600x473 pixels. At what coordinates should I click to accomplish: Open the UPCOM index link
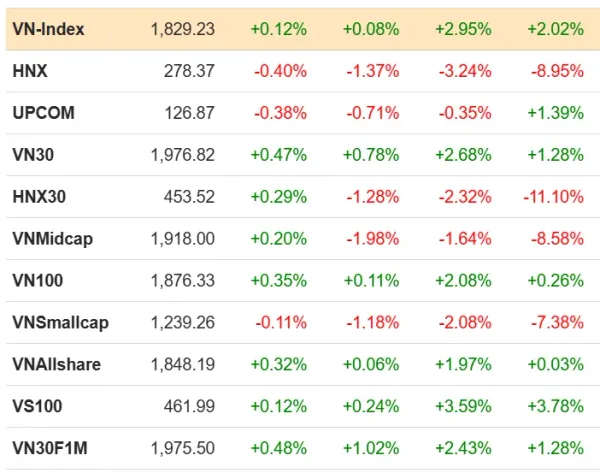pyautogui.click(x=43, y=113)
